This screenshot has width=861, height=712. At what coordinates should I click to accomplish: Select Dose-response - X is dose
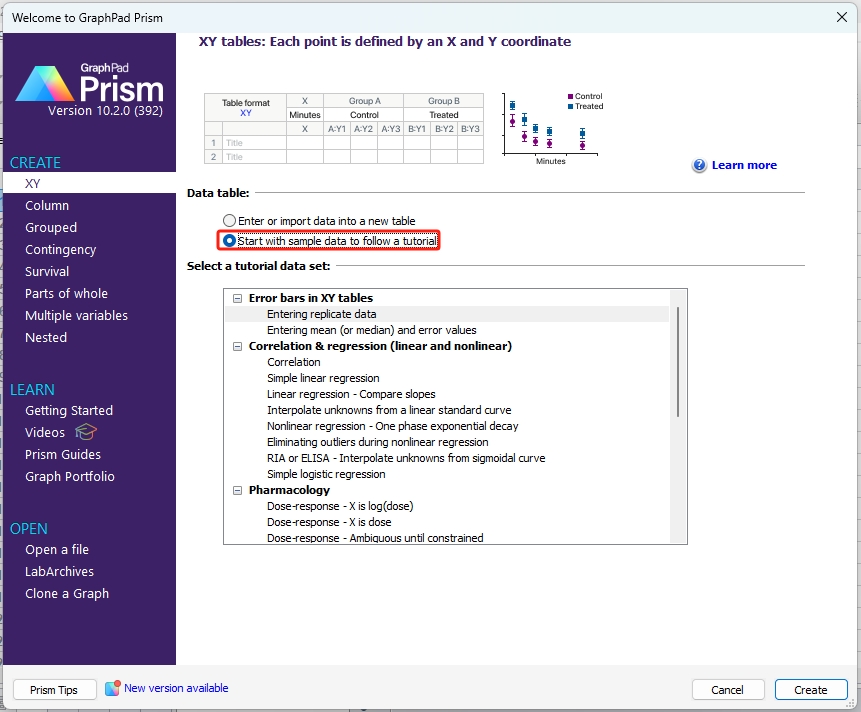[329, 522]
